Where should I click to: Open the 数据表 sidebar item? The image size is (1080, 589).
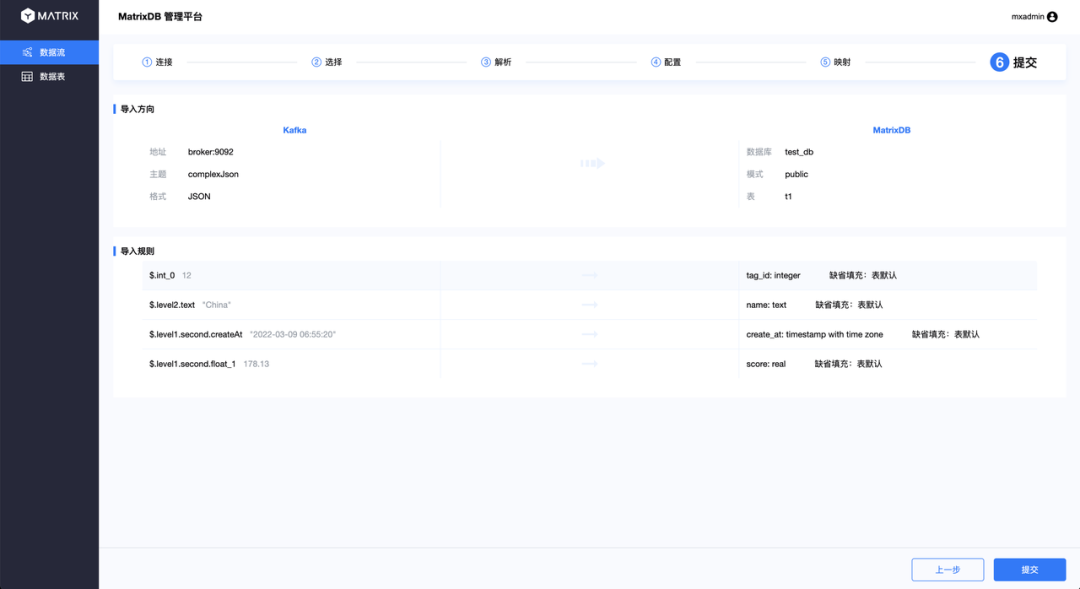(50, 76)
